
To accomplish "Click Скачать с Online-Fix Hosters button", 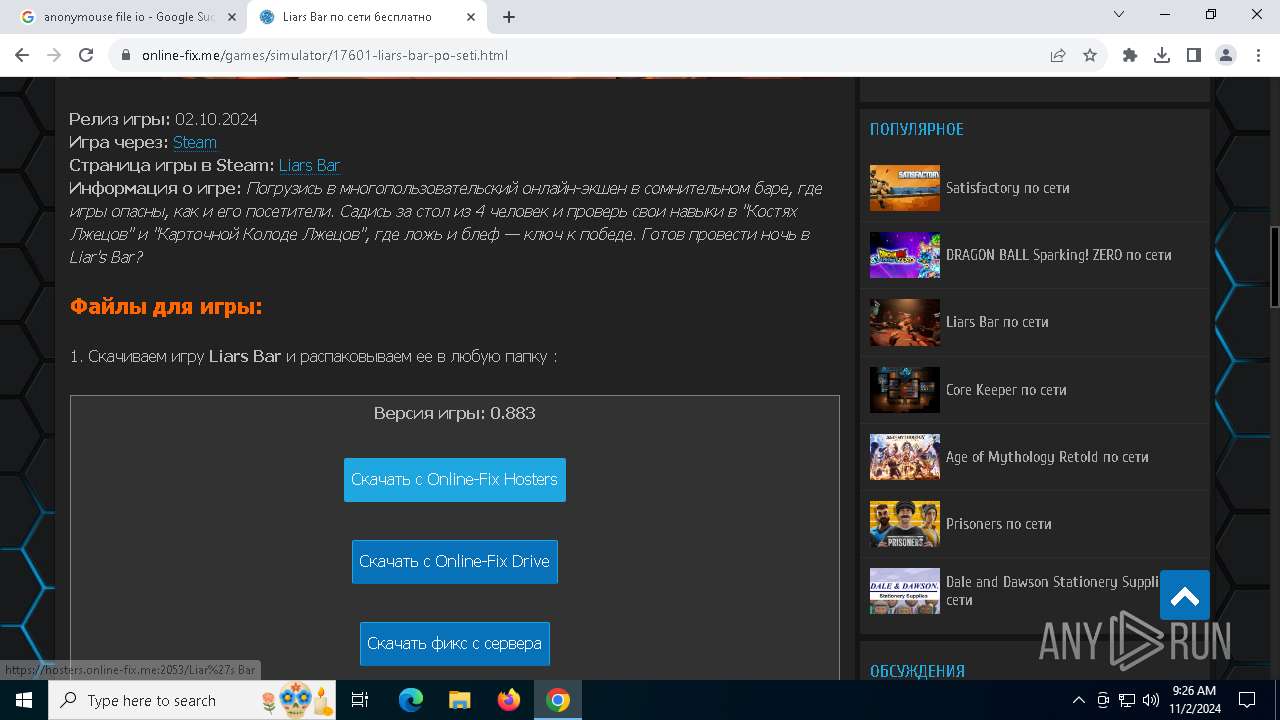I will [x=455, y=480].
